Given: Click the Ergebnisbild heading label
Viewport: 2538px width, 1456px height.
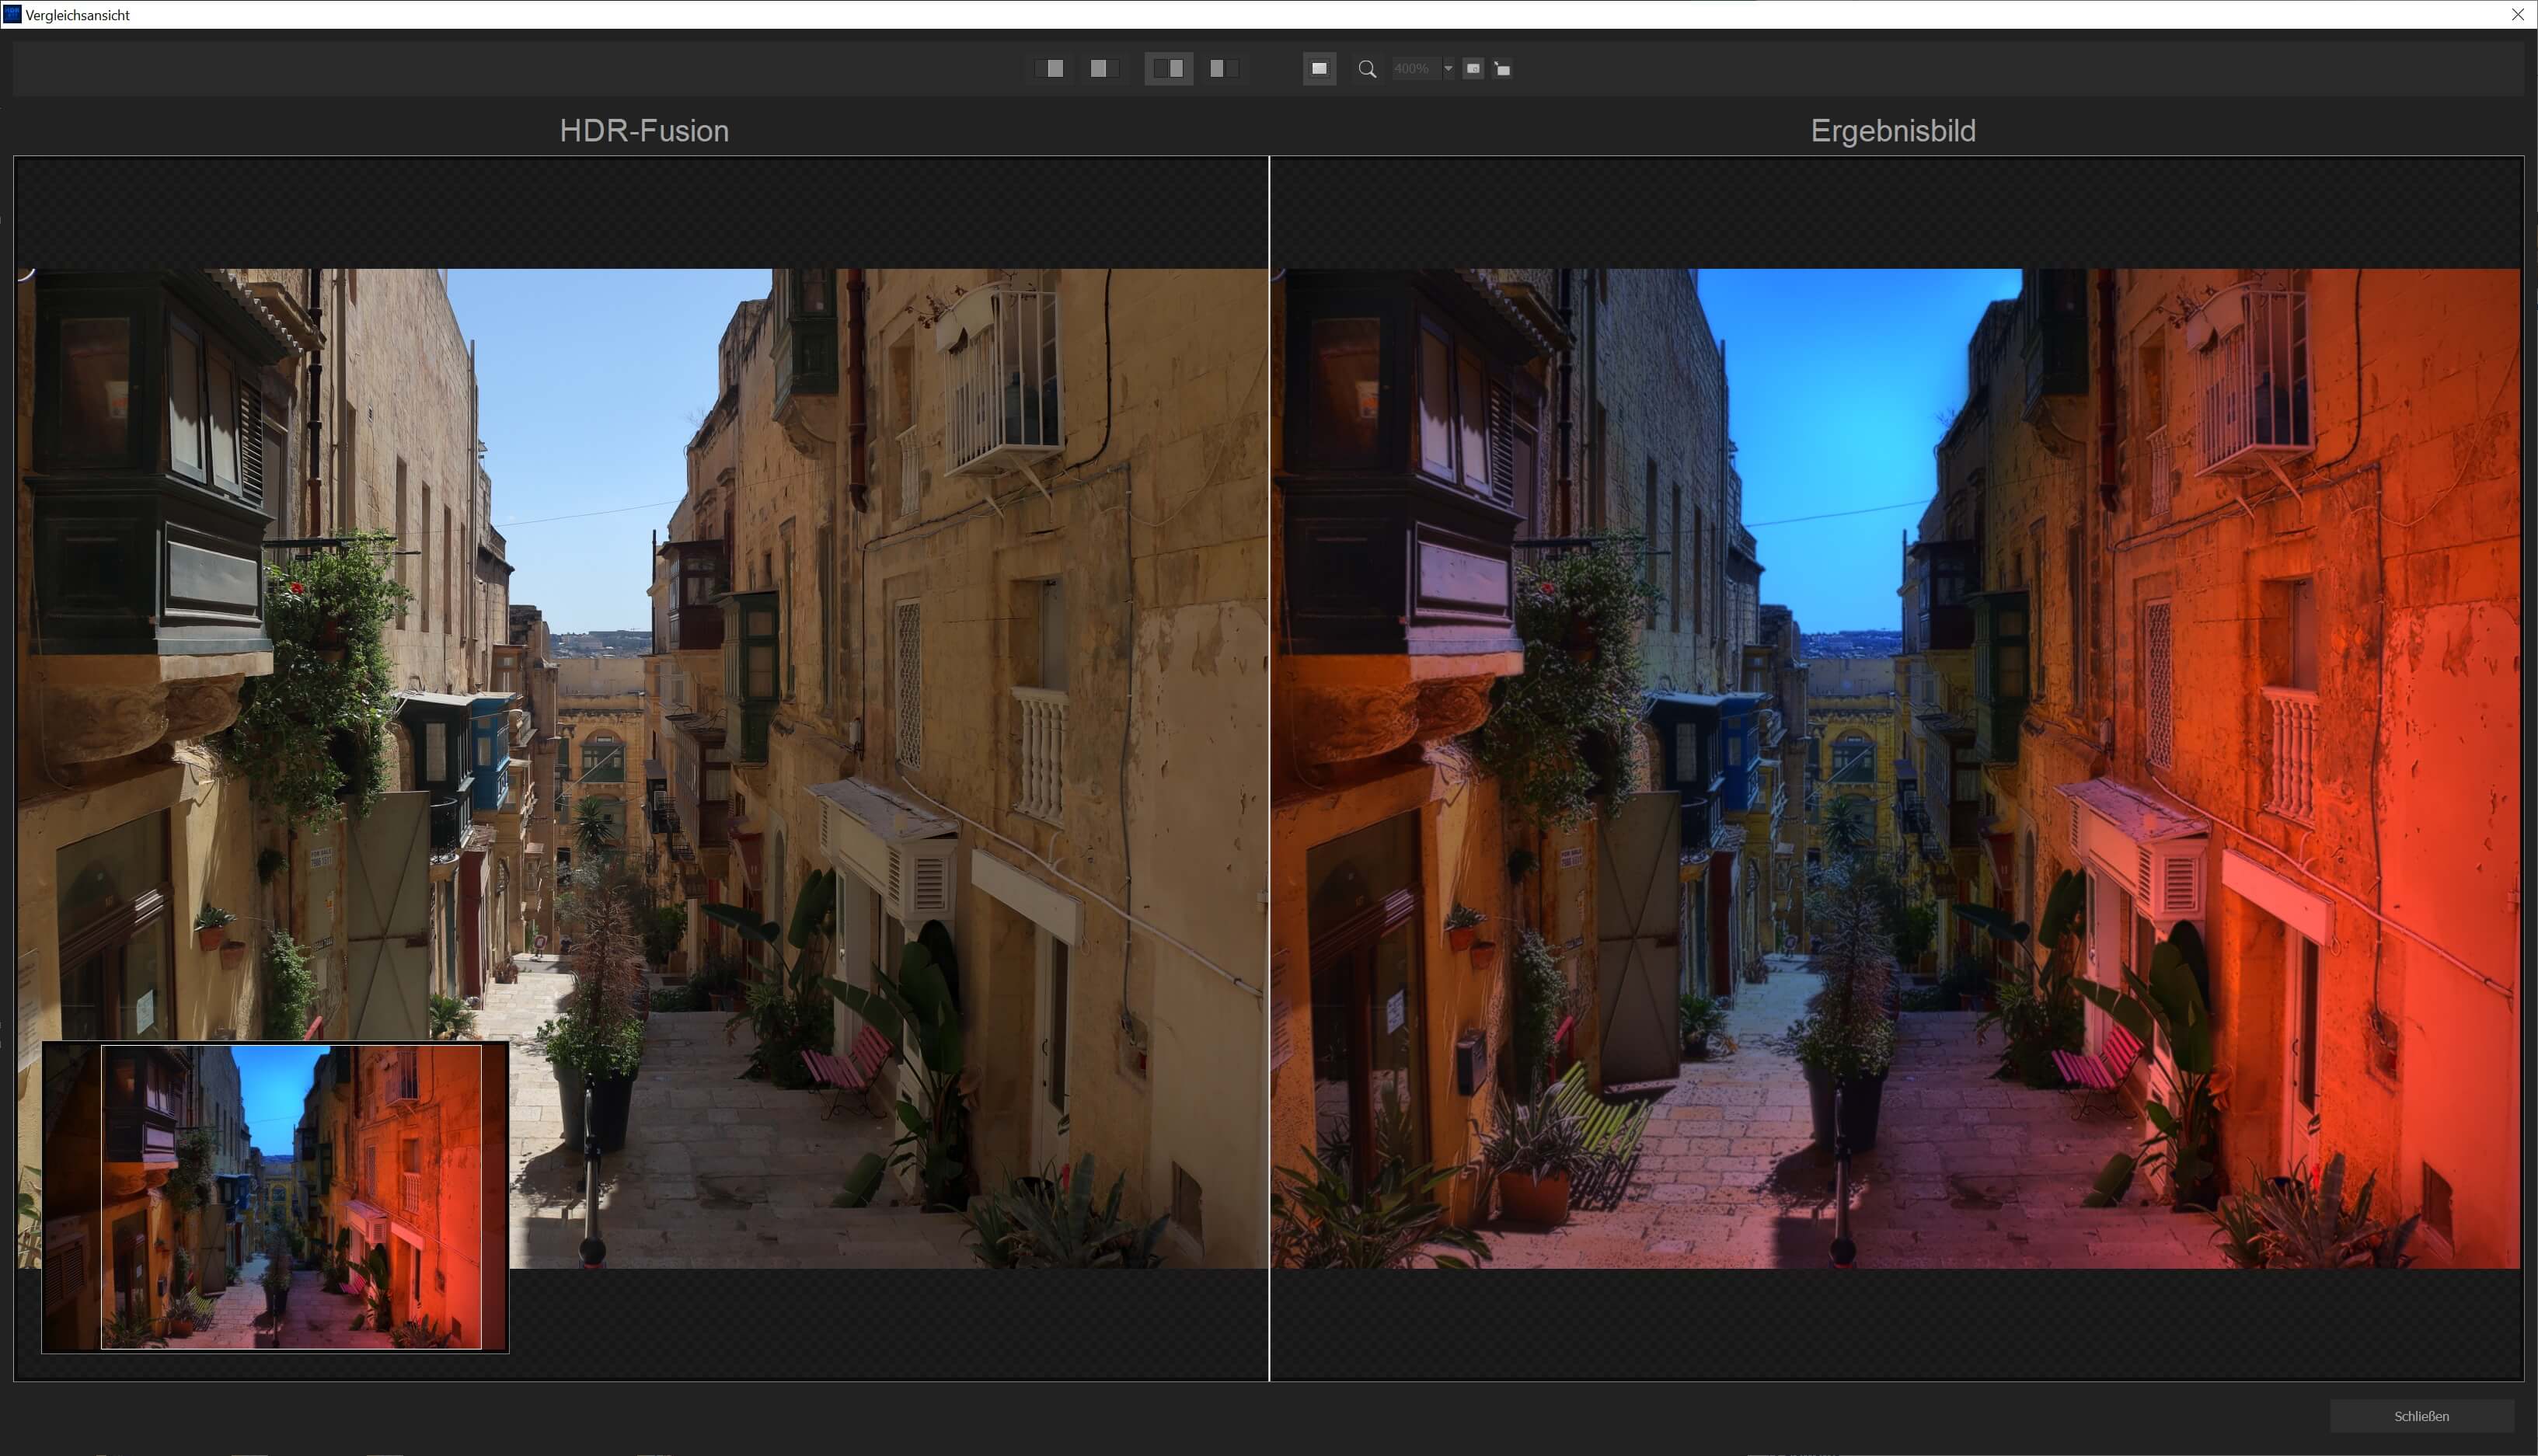Looking at the screenshot, I should point(1892,131).
